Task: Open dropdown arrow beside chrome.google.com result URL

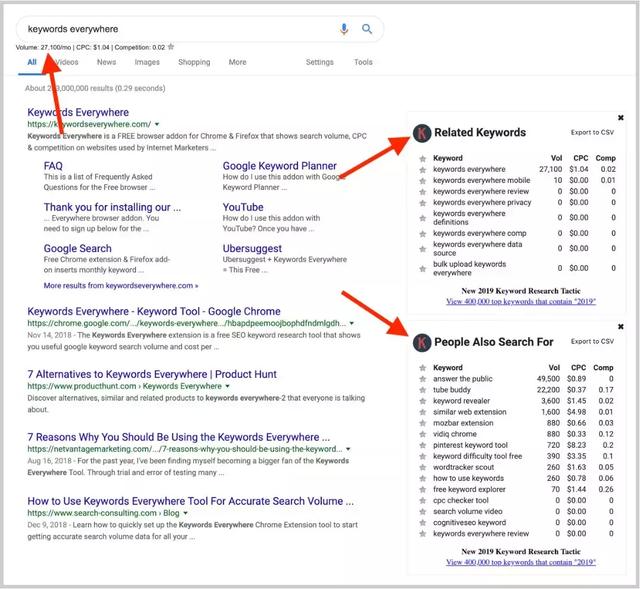Action: point(351,323)
